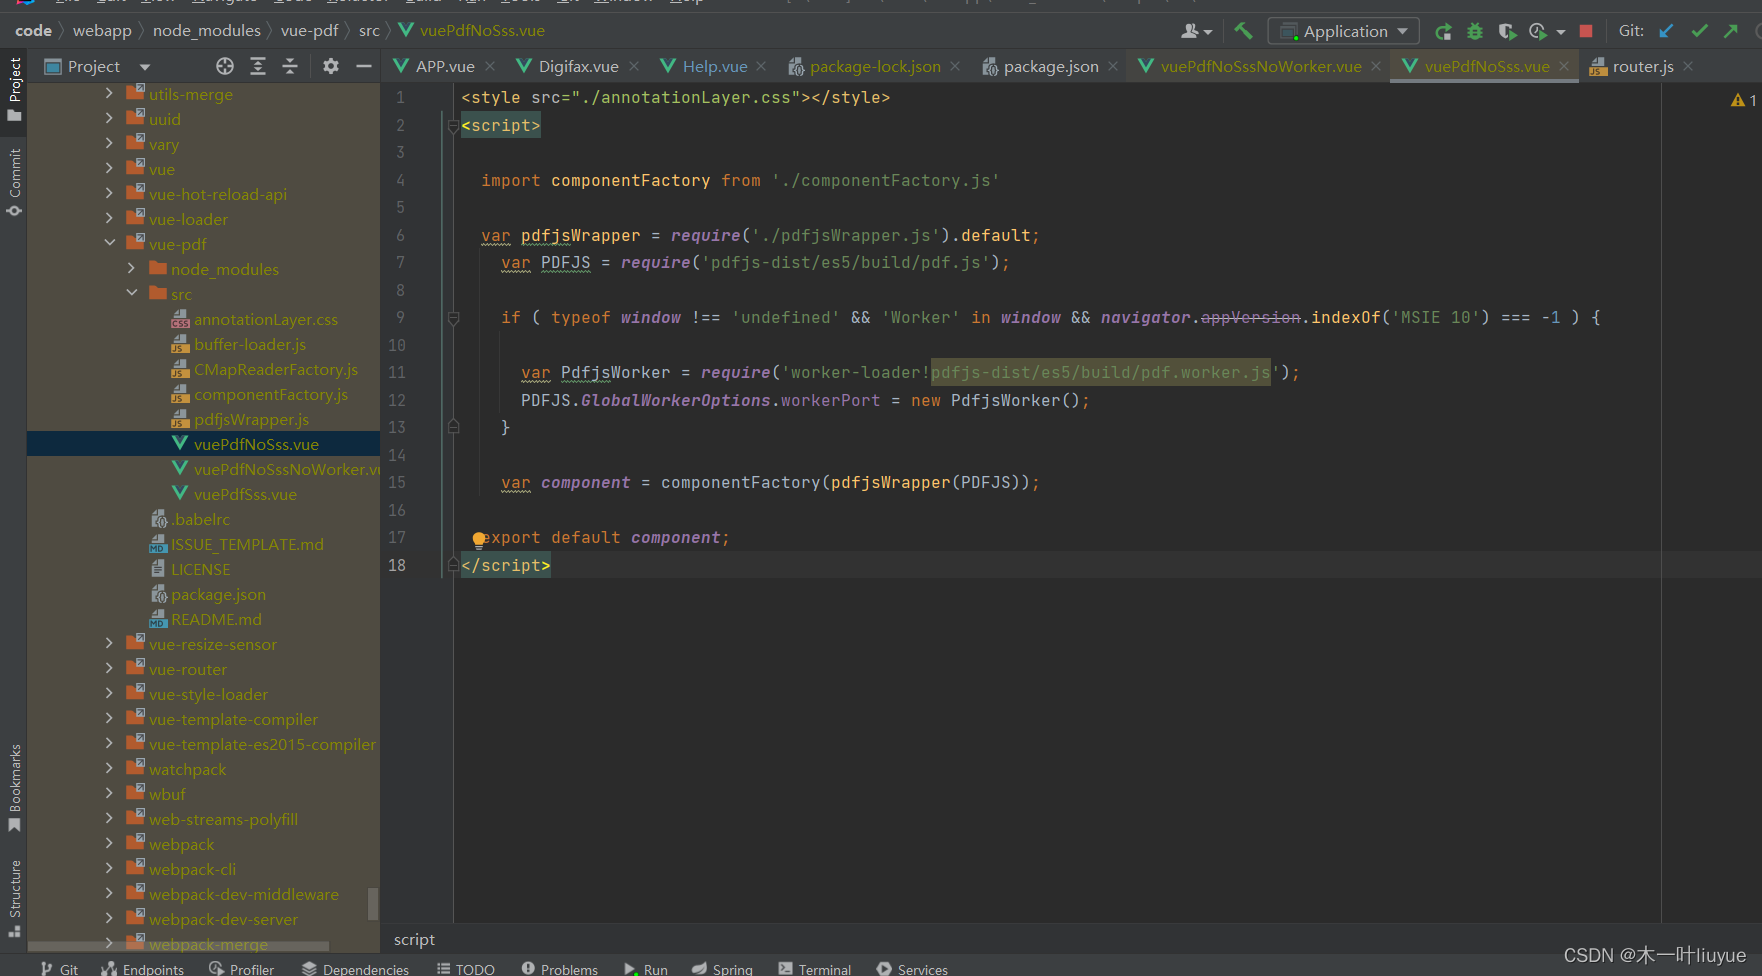The width and height of the screenshot is (1762, 976).
Task: Click the script breadcrumb below the editor
Action: pos(414,940)
